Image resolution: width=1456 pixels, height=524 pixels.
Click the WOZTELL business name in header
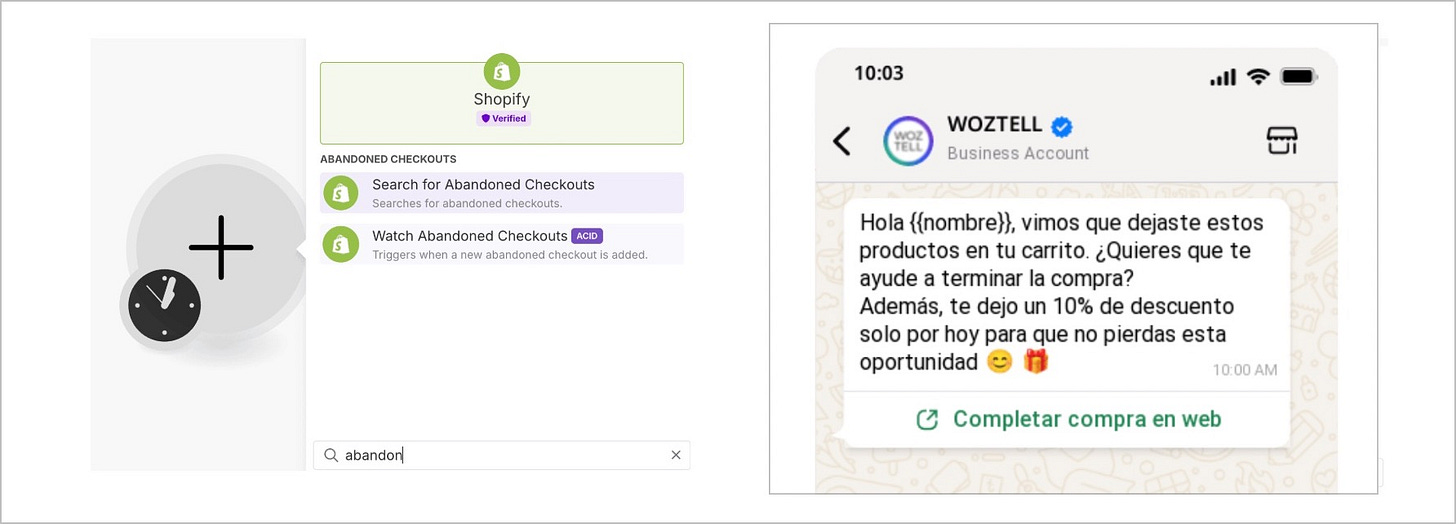995,126
